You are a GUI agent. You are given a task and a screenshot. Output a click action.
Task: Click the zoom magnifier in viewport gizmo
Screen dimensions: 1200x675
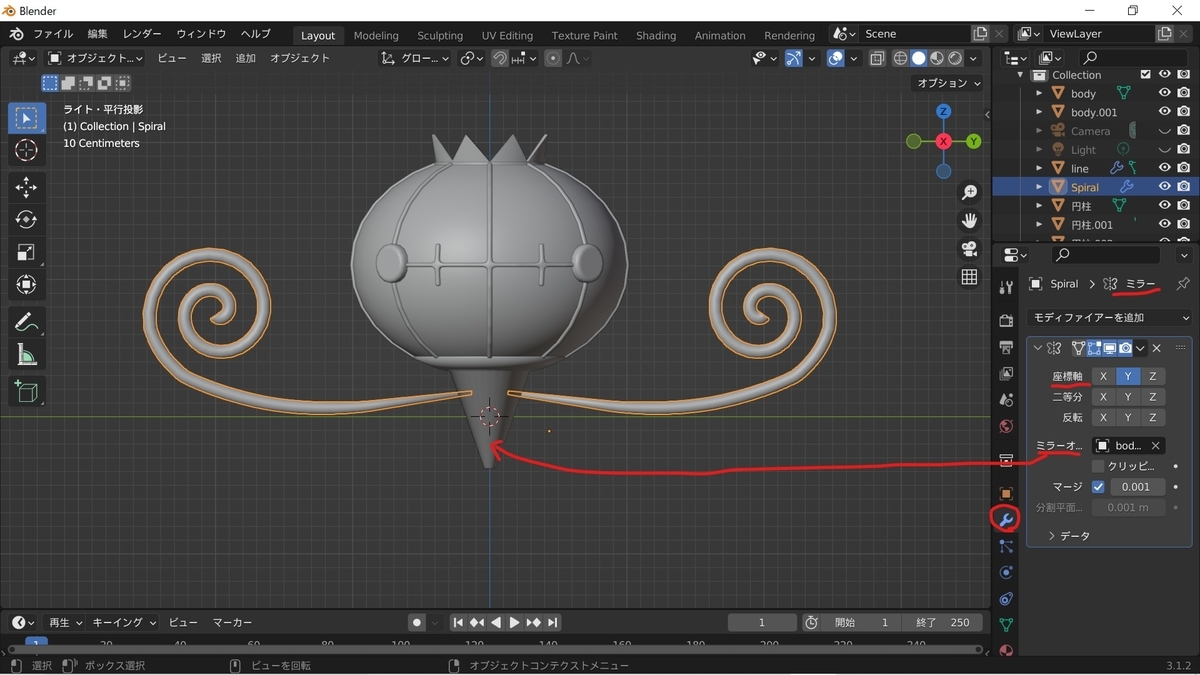969,192
